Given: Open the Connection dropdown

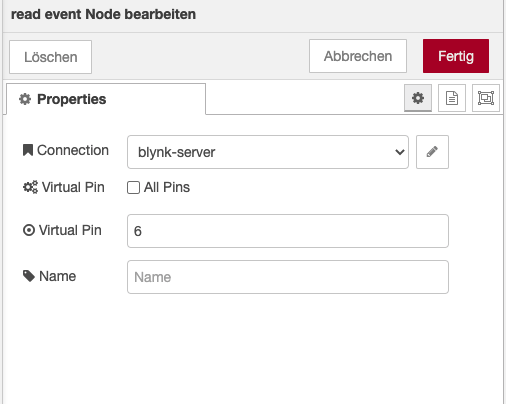Looking at the screenshot, I should 268,152.
